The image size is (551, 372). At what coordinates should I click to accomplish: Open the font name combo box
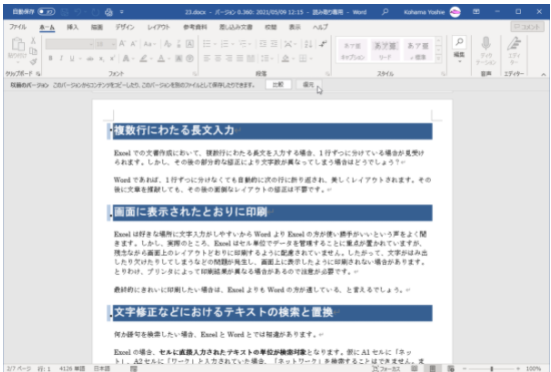69,44
